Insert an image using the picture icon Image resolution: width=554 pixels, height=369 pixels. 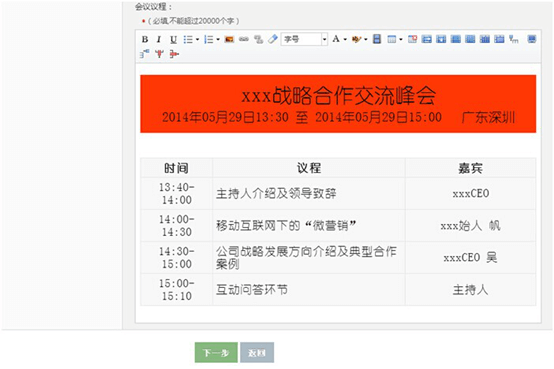click(x=229, y=39)
